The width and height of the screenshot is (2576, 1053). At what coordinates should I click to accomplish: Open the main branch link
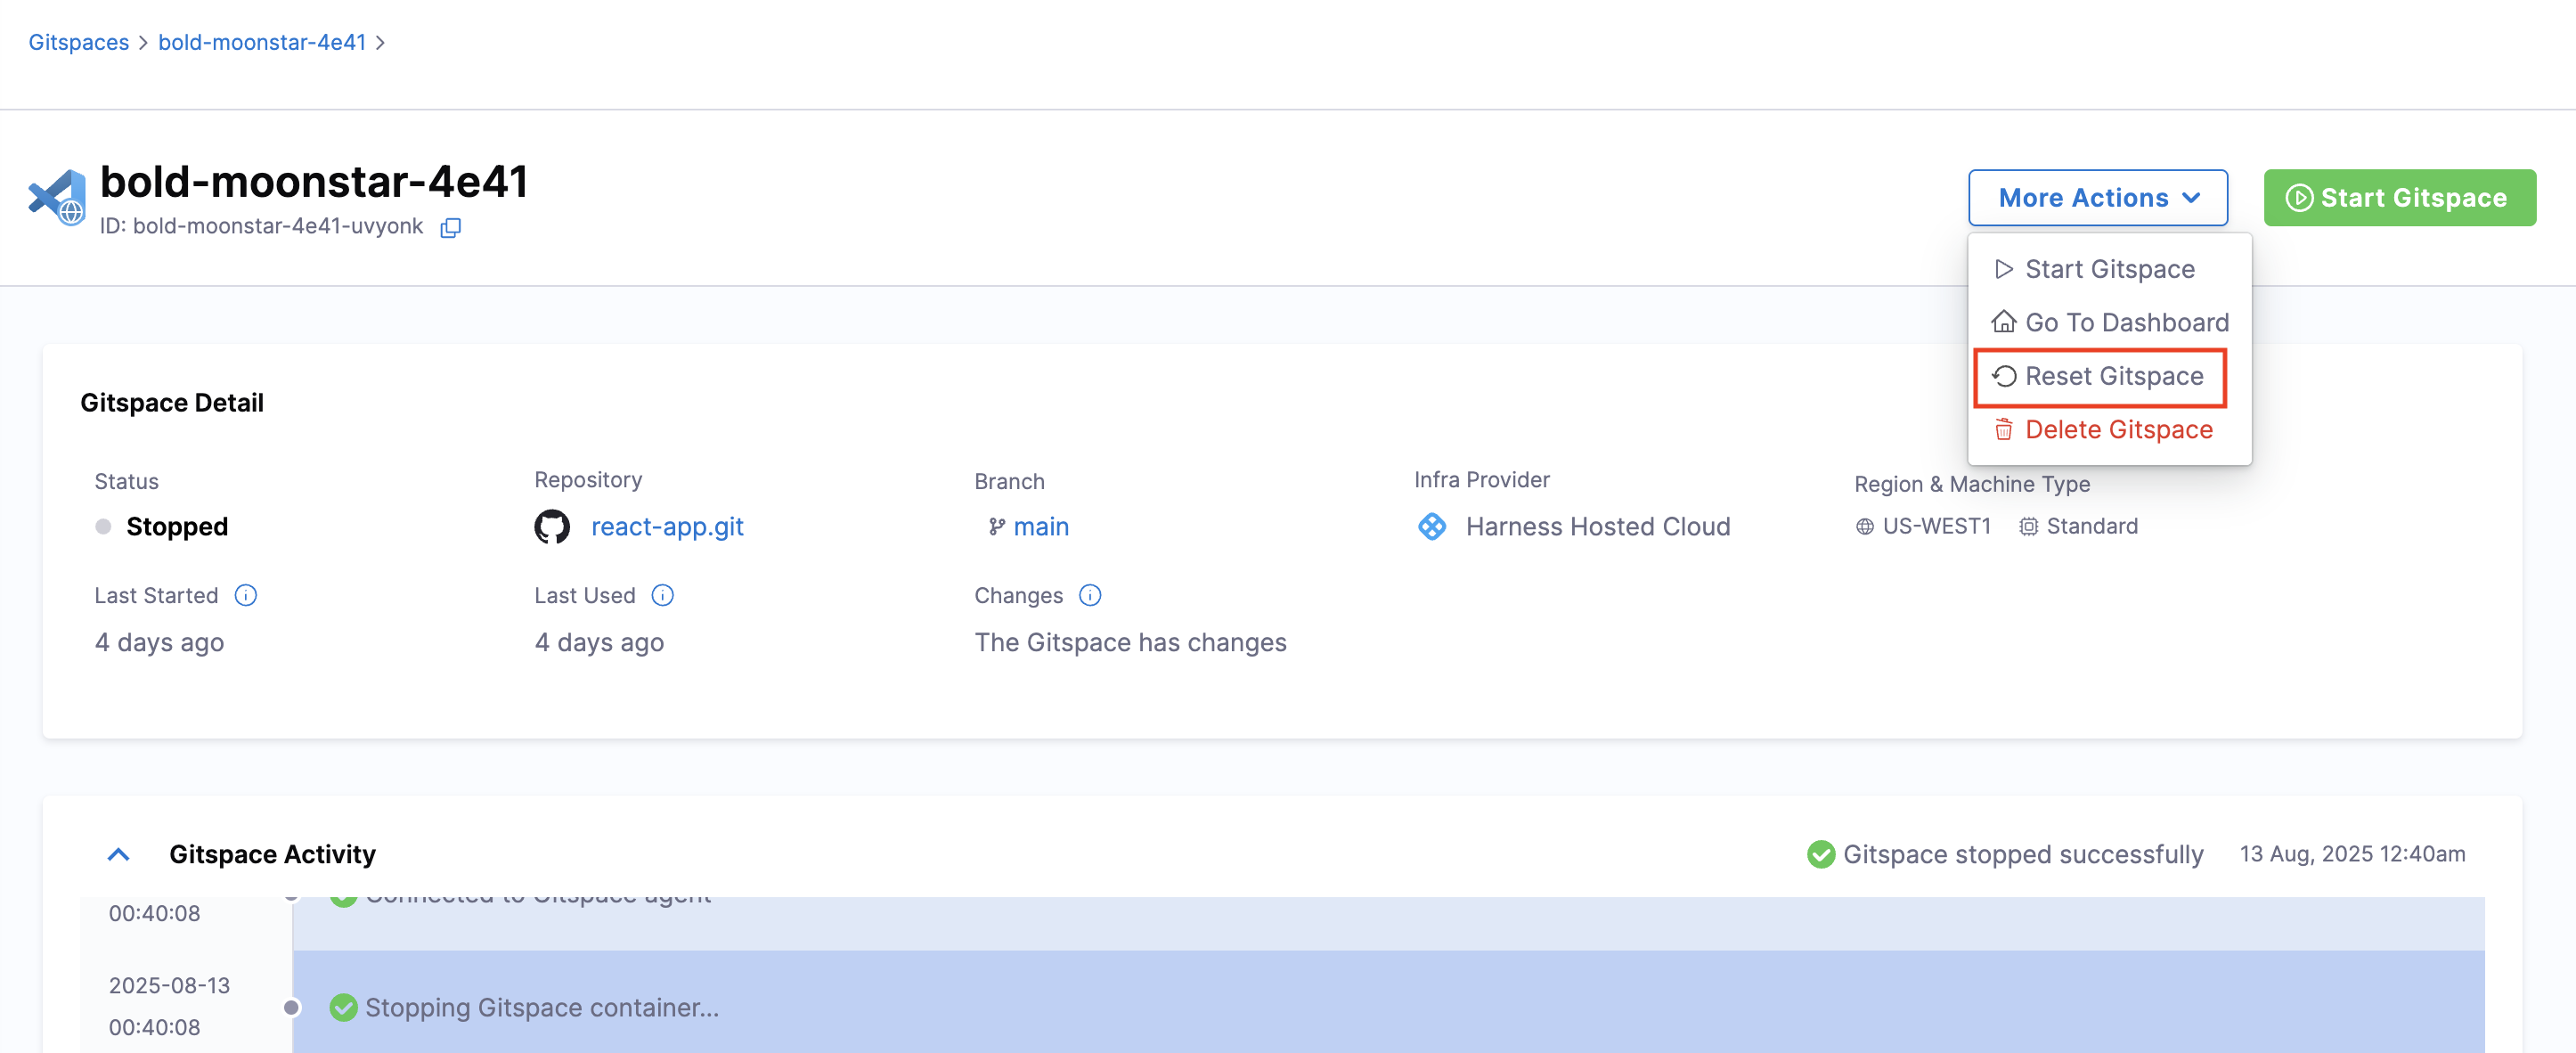click(1040, 527)
